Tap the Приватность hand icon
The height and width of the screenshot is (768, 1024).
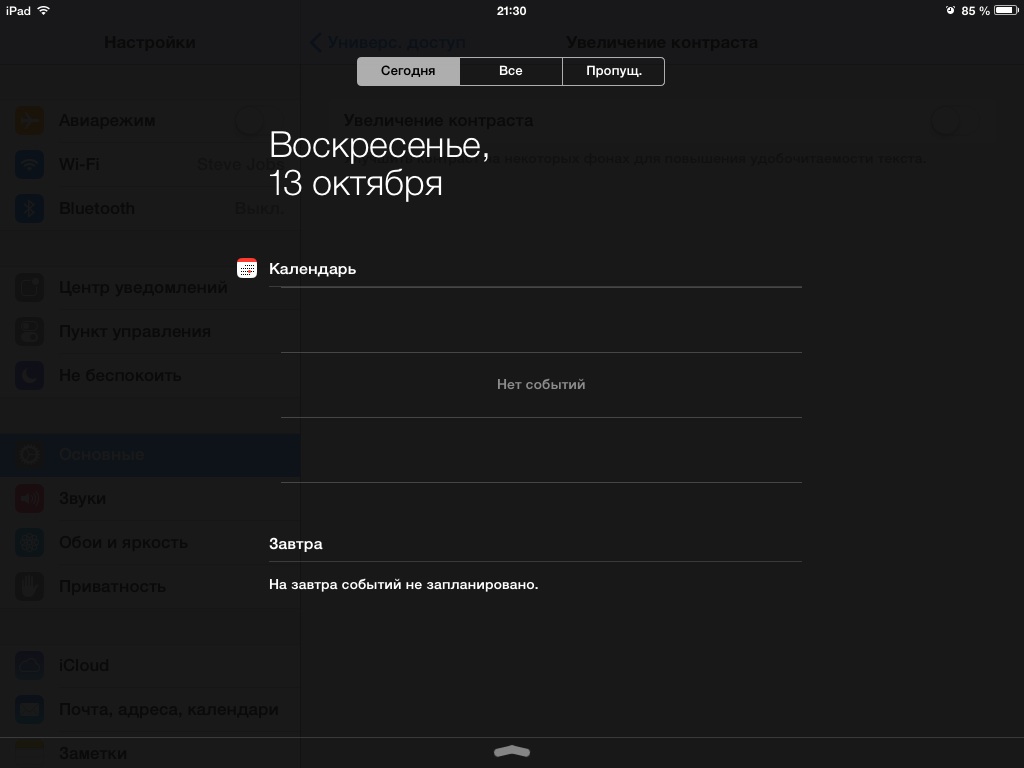click(29, 586)
